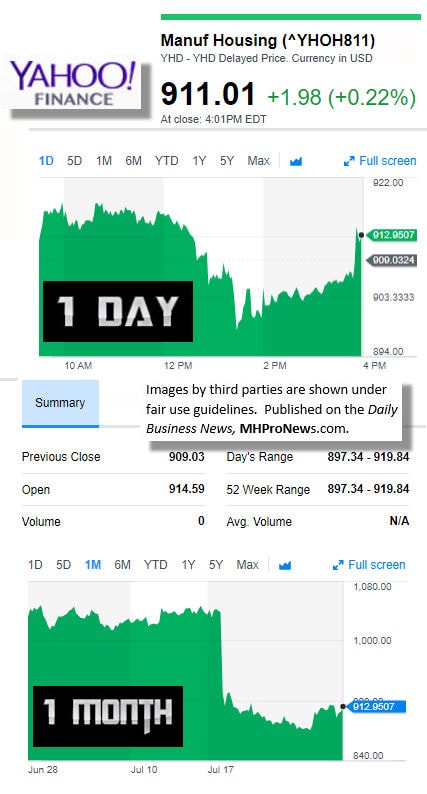The image size is (427, 794).
Task: Click blue 912.9507 label on monthly chart
Action: click(x=376, y=706)
